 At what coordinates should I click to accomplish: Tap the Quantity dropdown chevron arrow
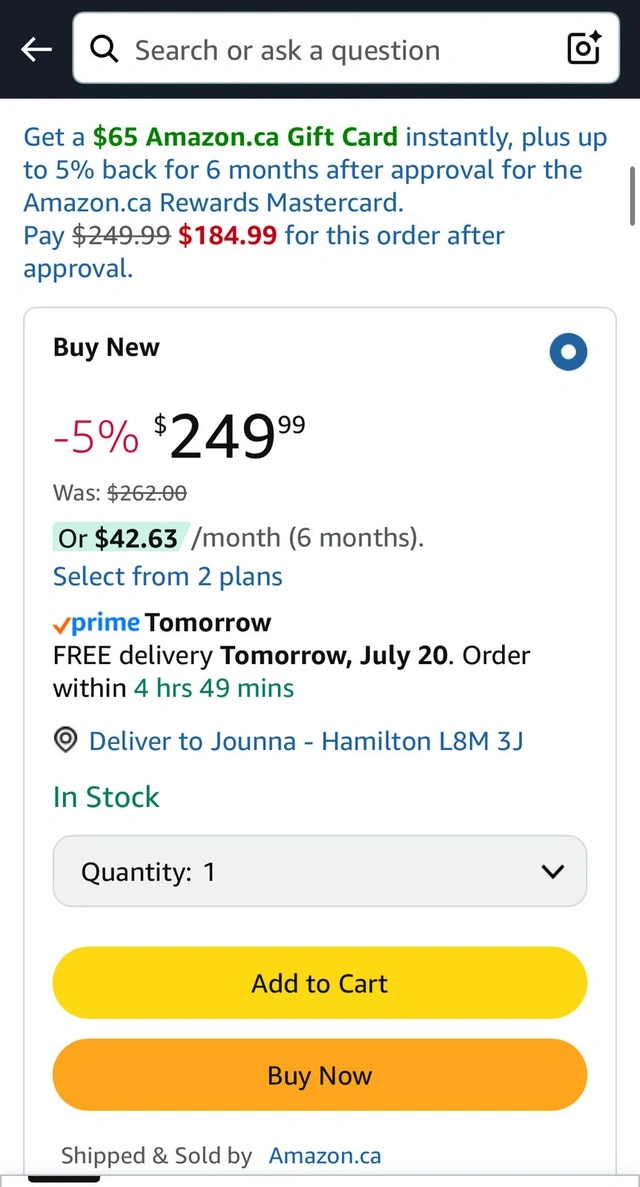click(x=552, y=872)
